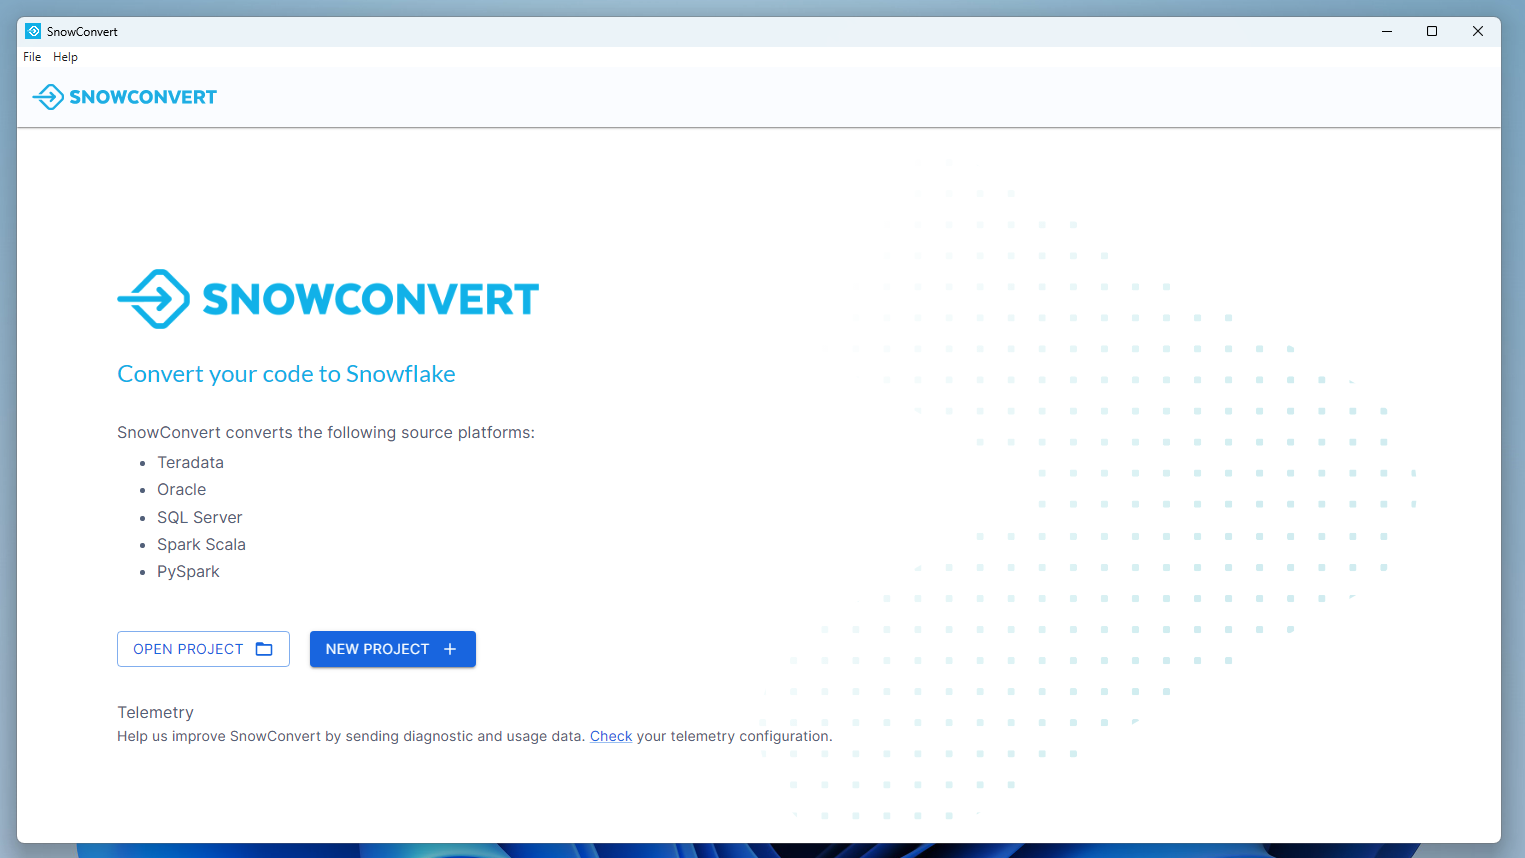Click the OPEN PROJECT button
The height and width of the screenshot is (858, 1525).
tap(203, 649)
